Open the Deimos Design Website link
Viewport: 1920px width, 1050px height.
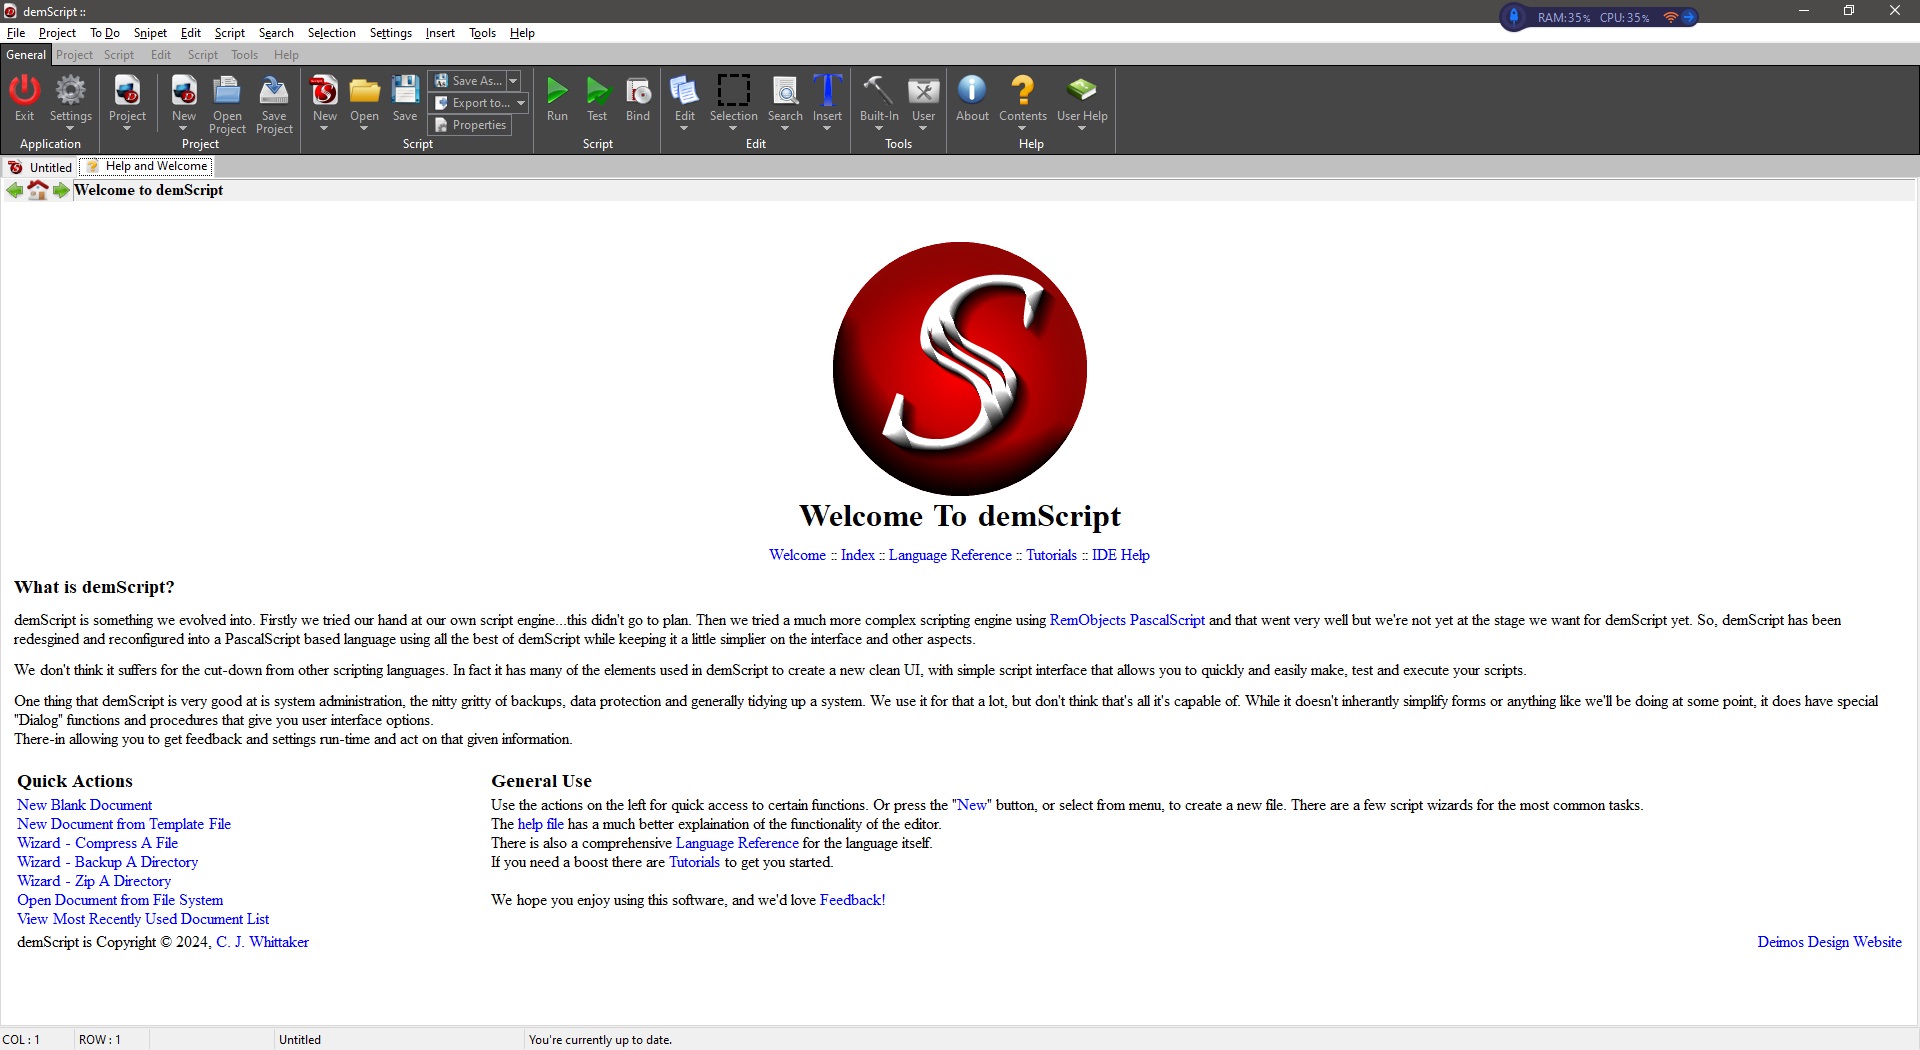[x=1830, y=942]
